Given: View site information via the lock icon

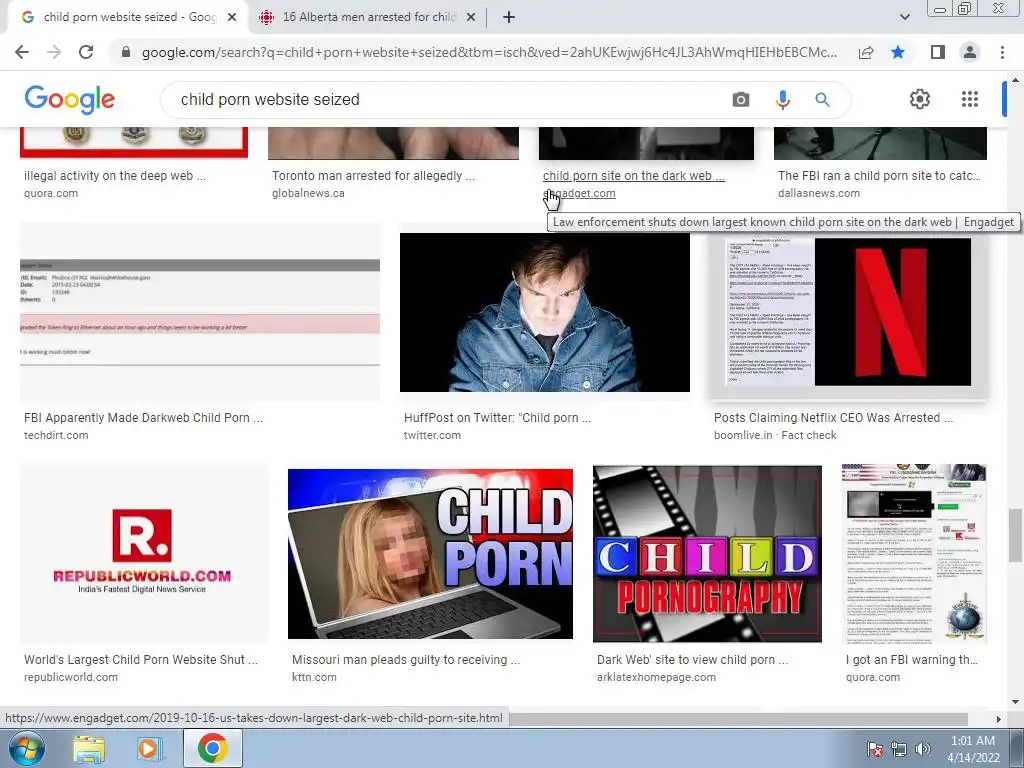Looking at the screenshot, I should tap(126, 52).
